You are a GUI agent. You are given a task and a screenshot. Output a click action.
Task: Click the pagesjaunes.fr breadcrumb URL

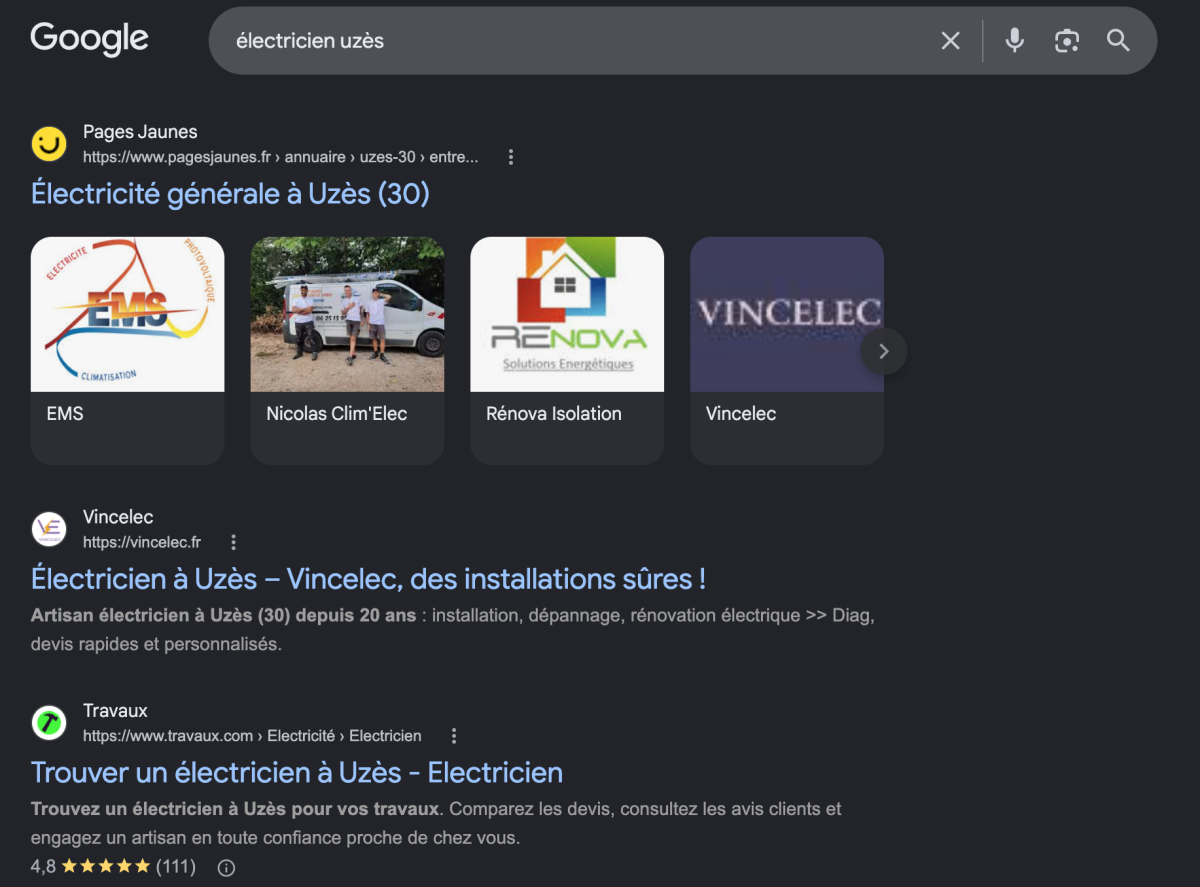point(281,157)
